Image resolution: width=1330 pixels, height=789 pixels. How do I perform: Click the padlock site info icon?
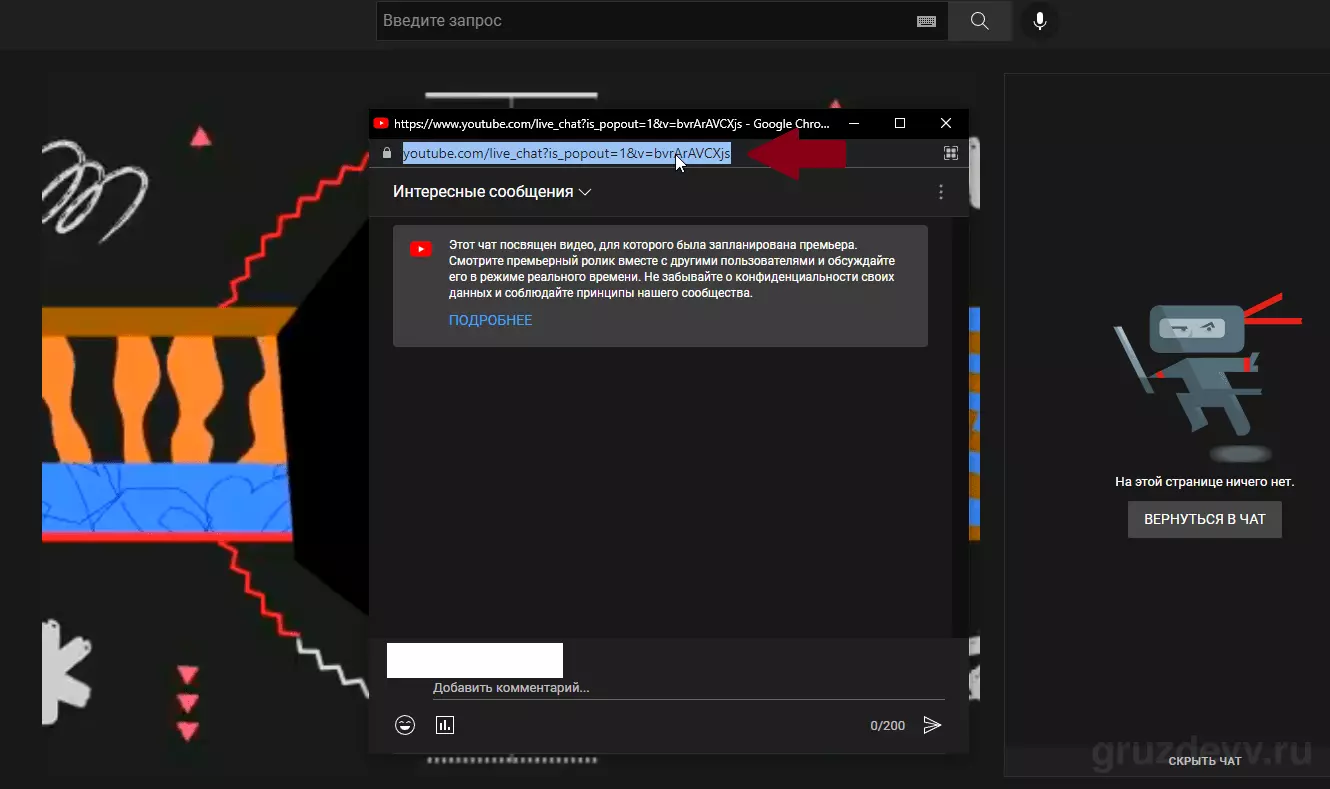click(x=386, y=153)
